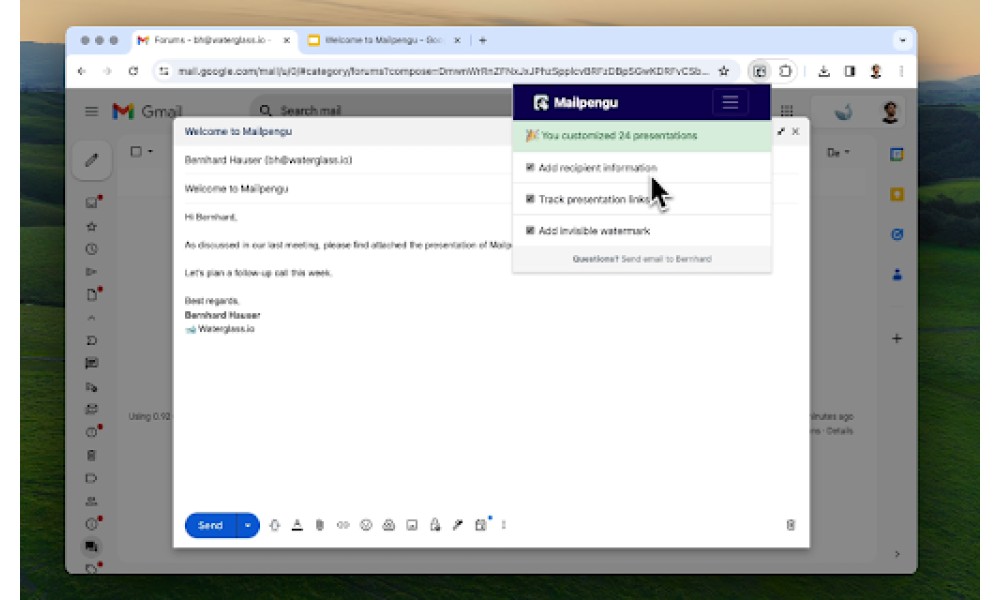The width and height of the screenshot is (1000, 600).
Task: Open Google apps grid icon
Action: [x=787, y=111]
